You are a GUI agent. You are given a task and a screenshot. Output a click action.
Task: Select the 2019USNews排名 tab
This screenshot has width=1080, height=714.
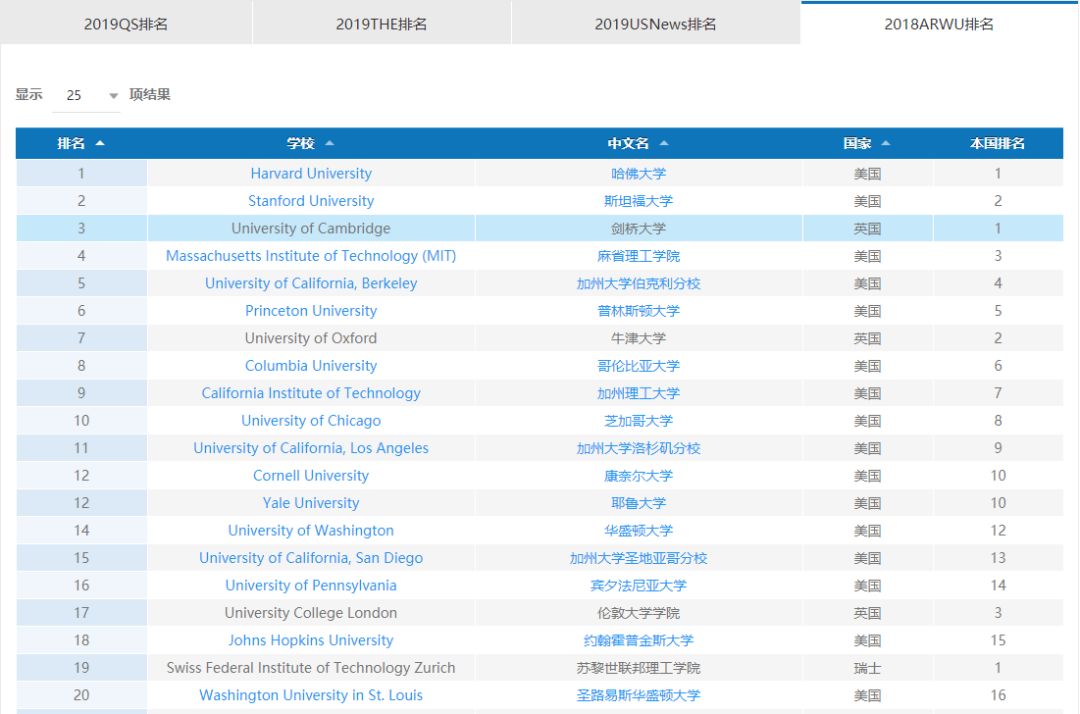[x=656, y=24]
